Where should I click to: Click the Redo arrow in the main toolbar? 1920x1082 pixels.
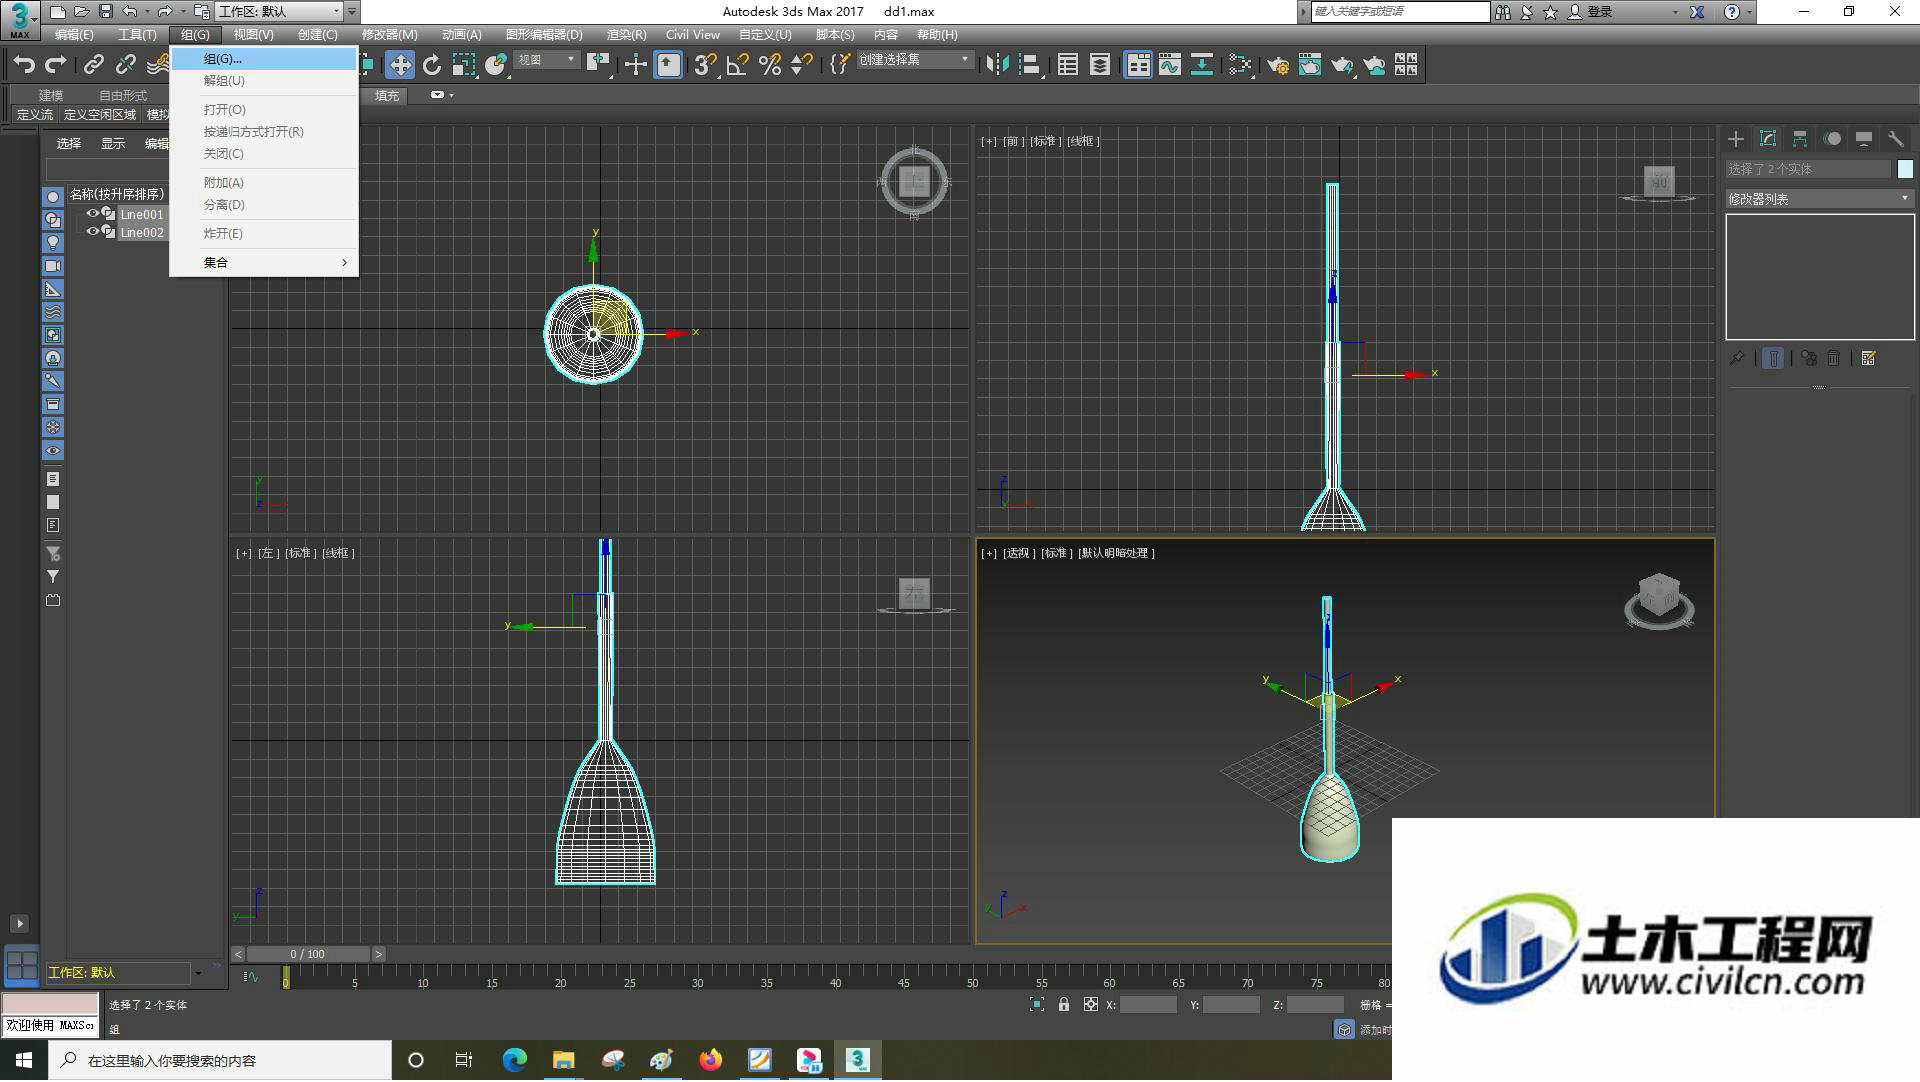point(56,65)
